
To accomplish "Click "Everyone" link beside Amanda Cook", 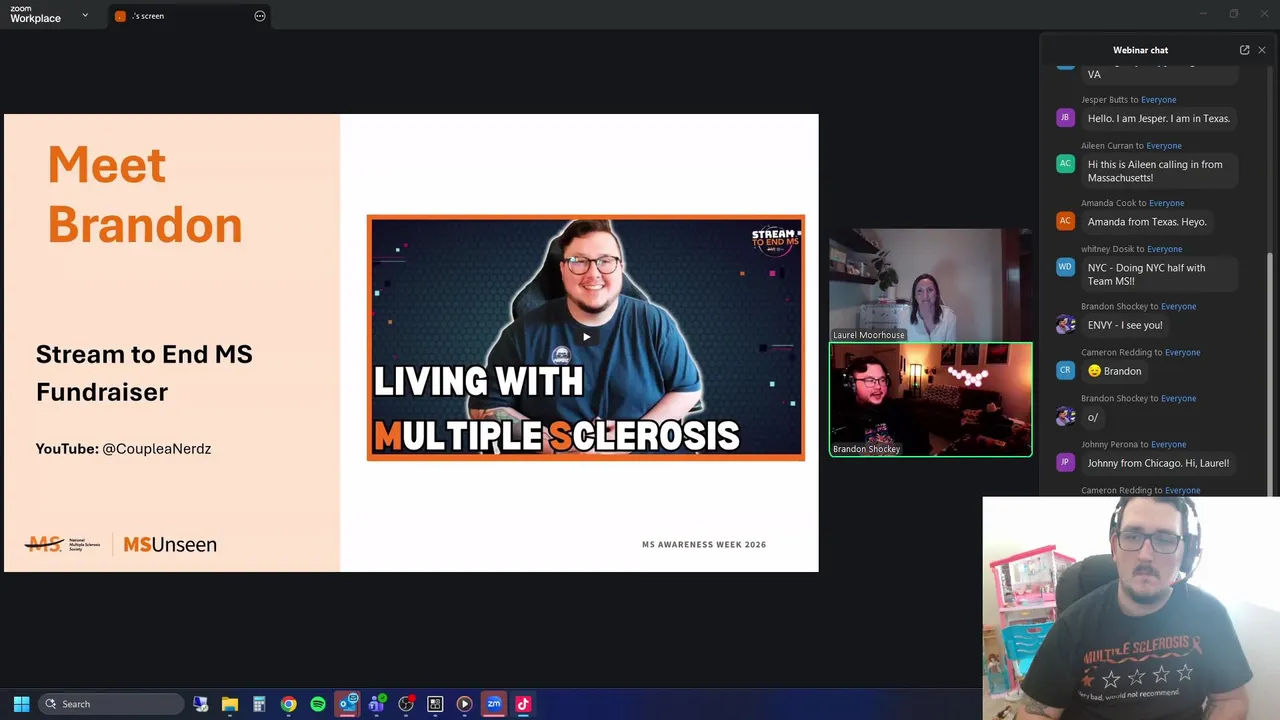I will point(1166,203).
